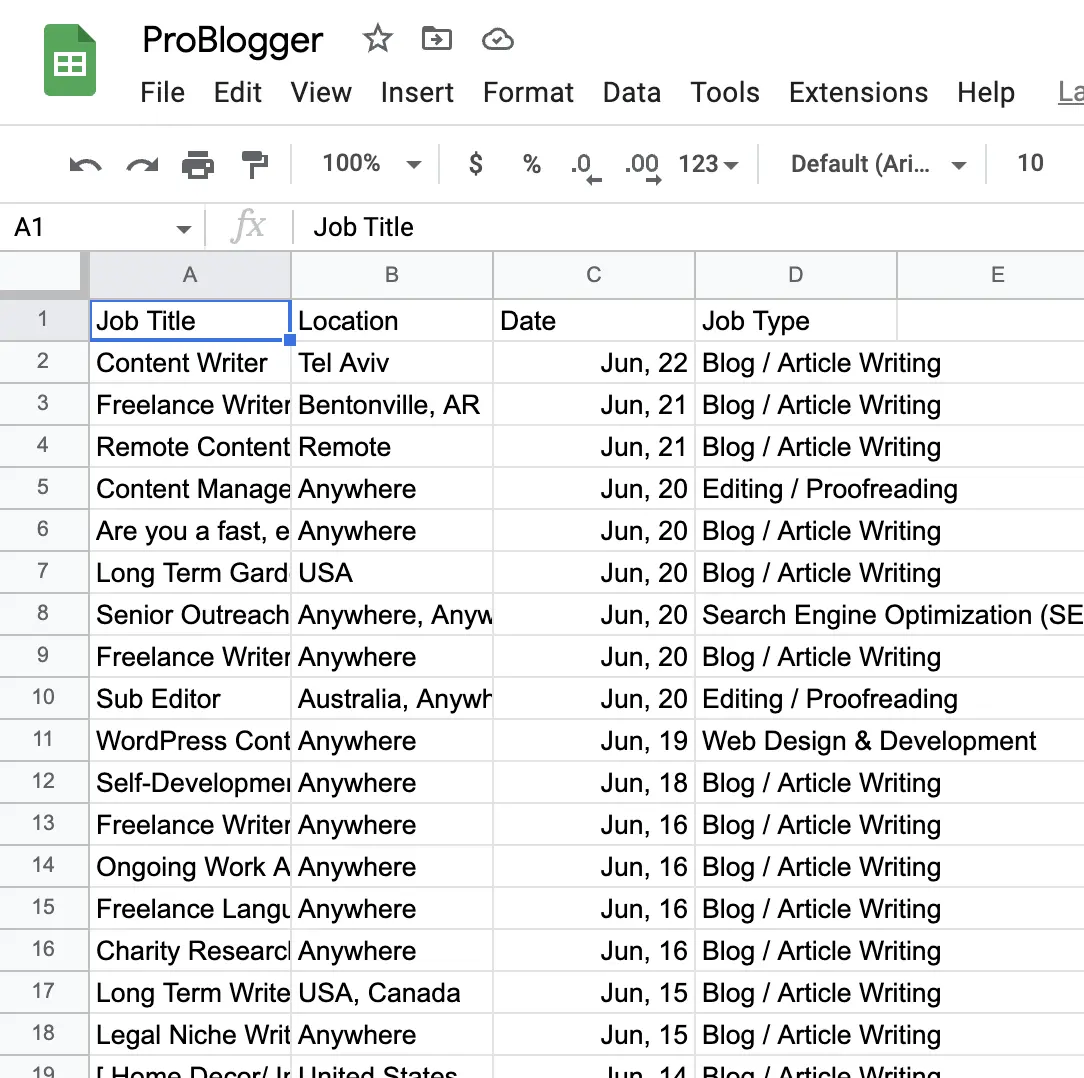Click the Print icon

(x=198, y=165)
